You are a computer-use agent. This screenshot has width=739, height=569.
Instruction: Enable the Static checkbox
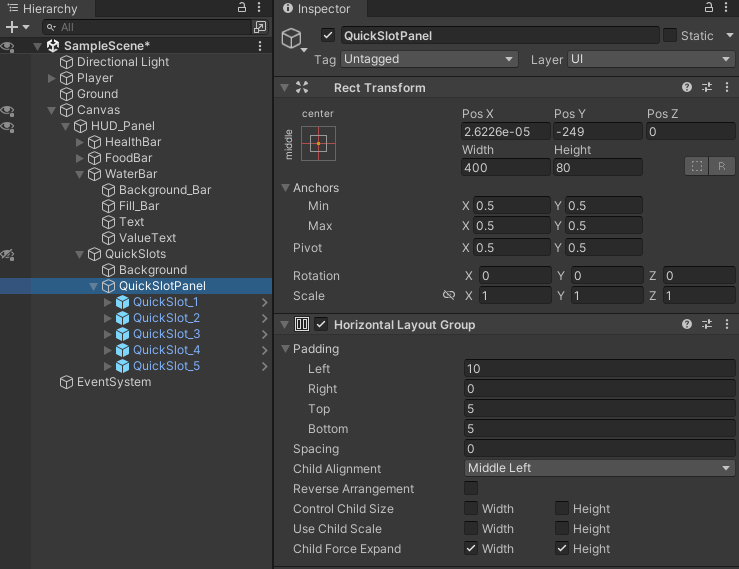coord(670,35)
